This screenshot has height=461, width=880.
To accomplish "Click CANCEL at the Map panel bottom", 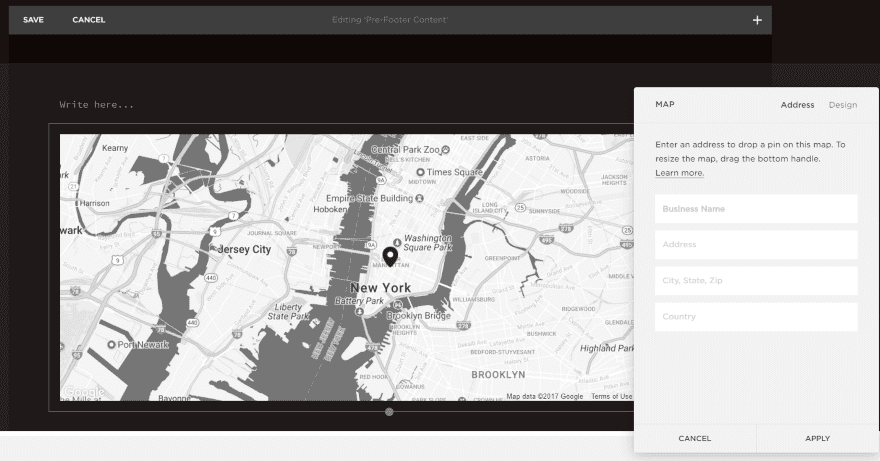I will point(695,438).
